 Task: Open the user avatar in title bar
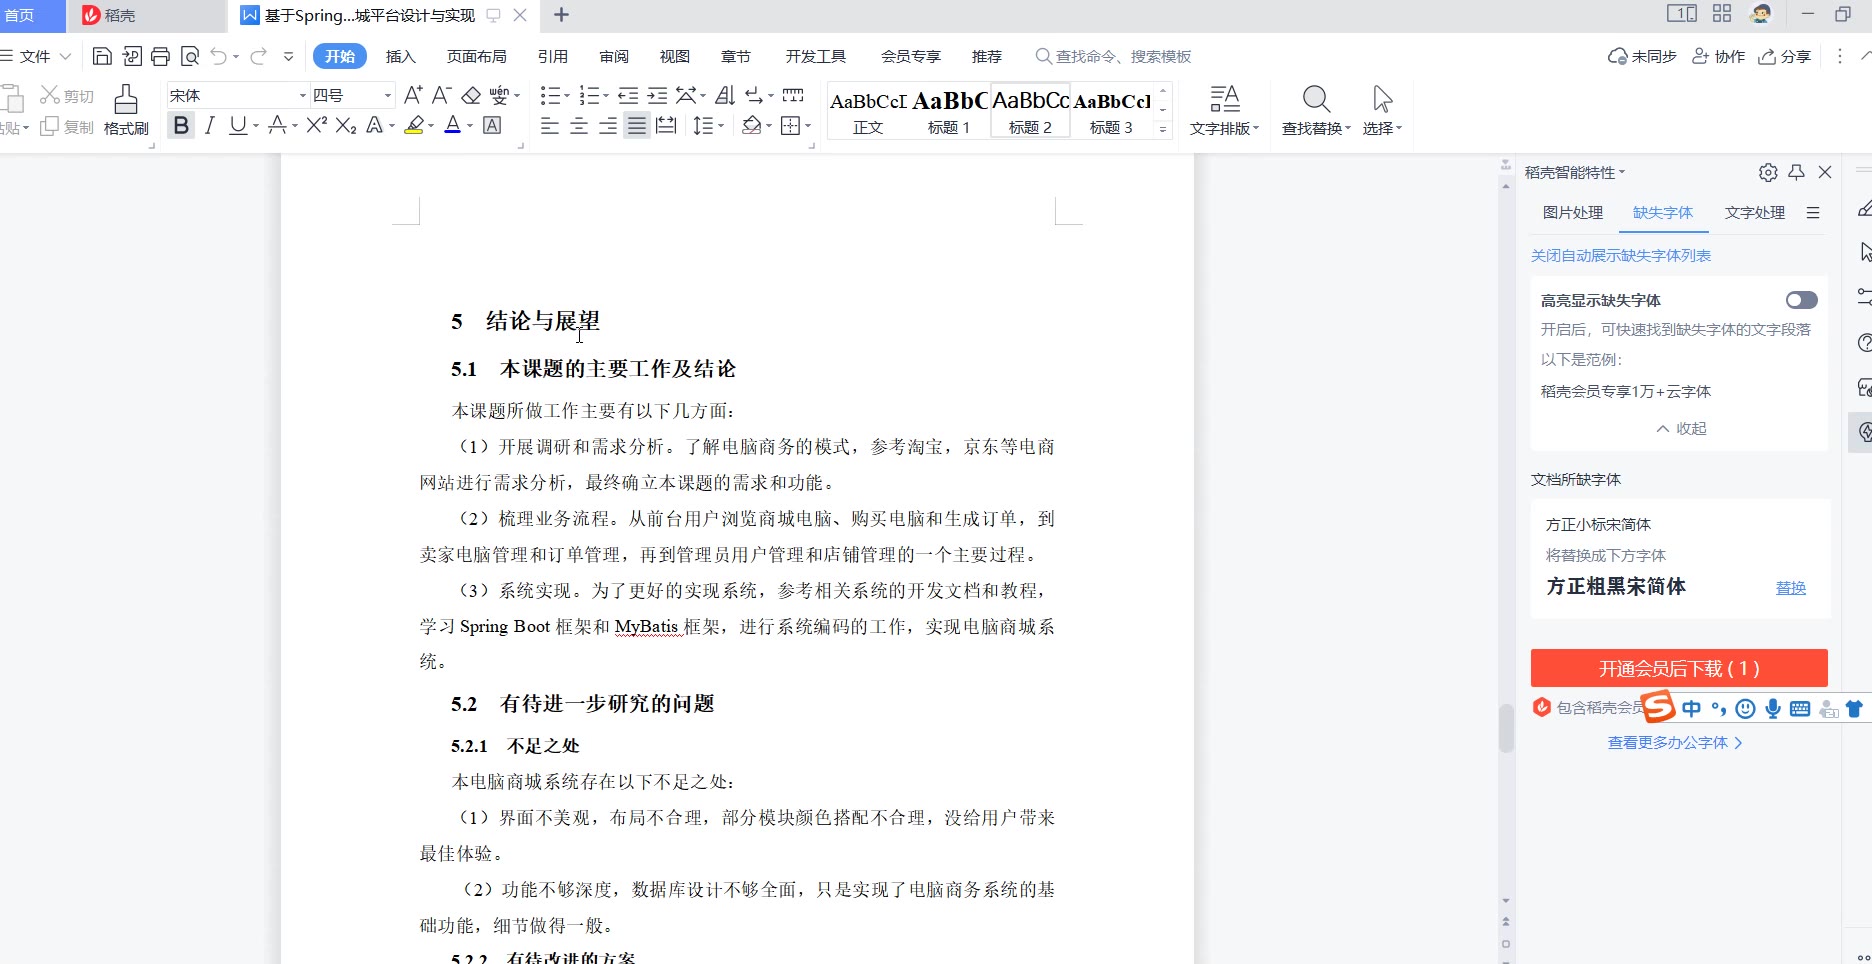[1761, 14]
